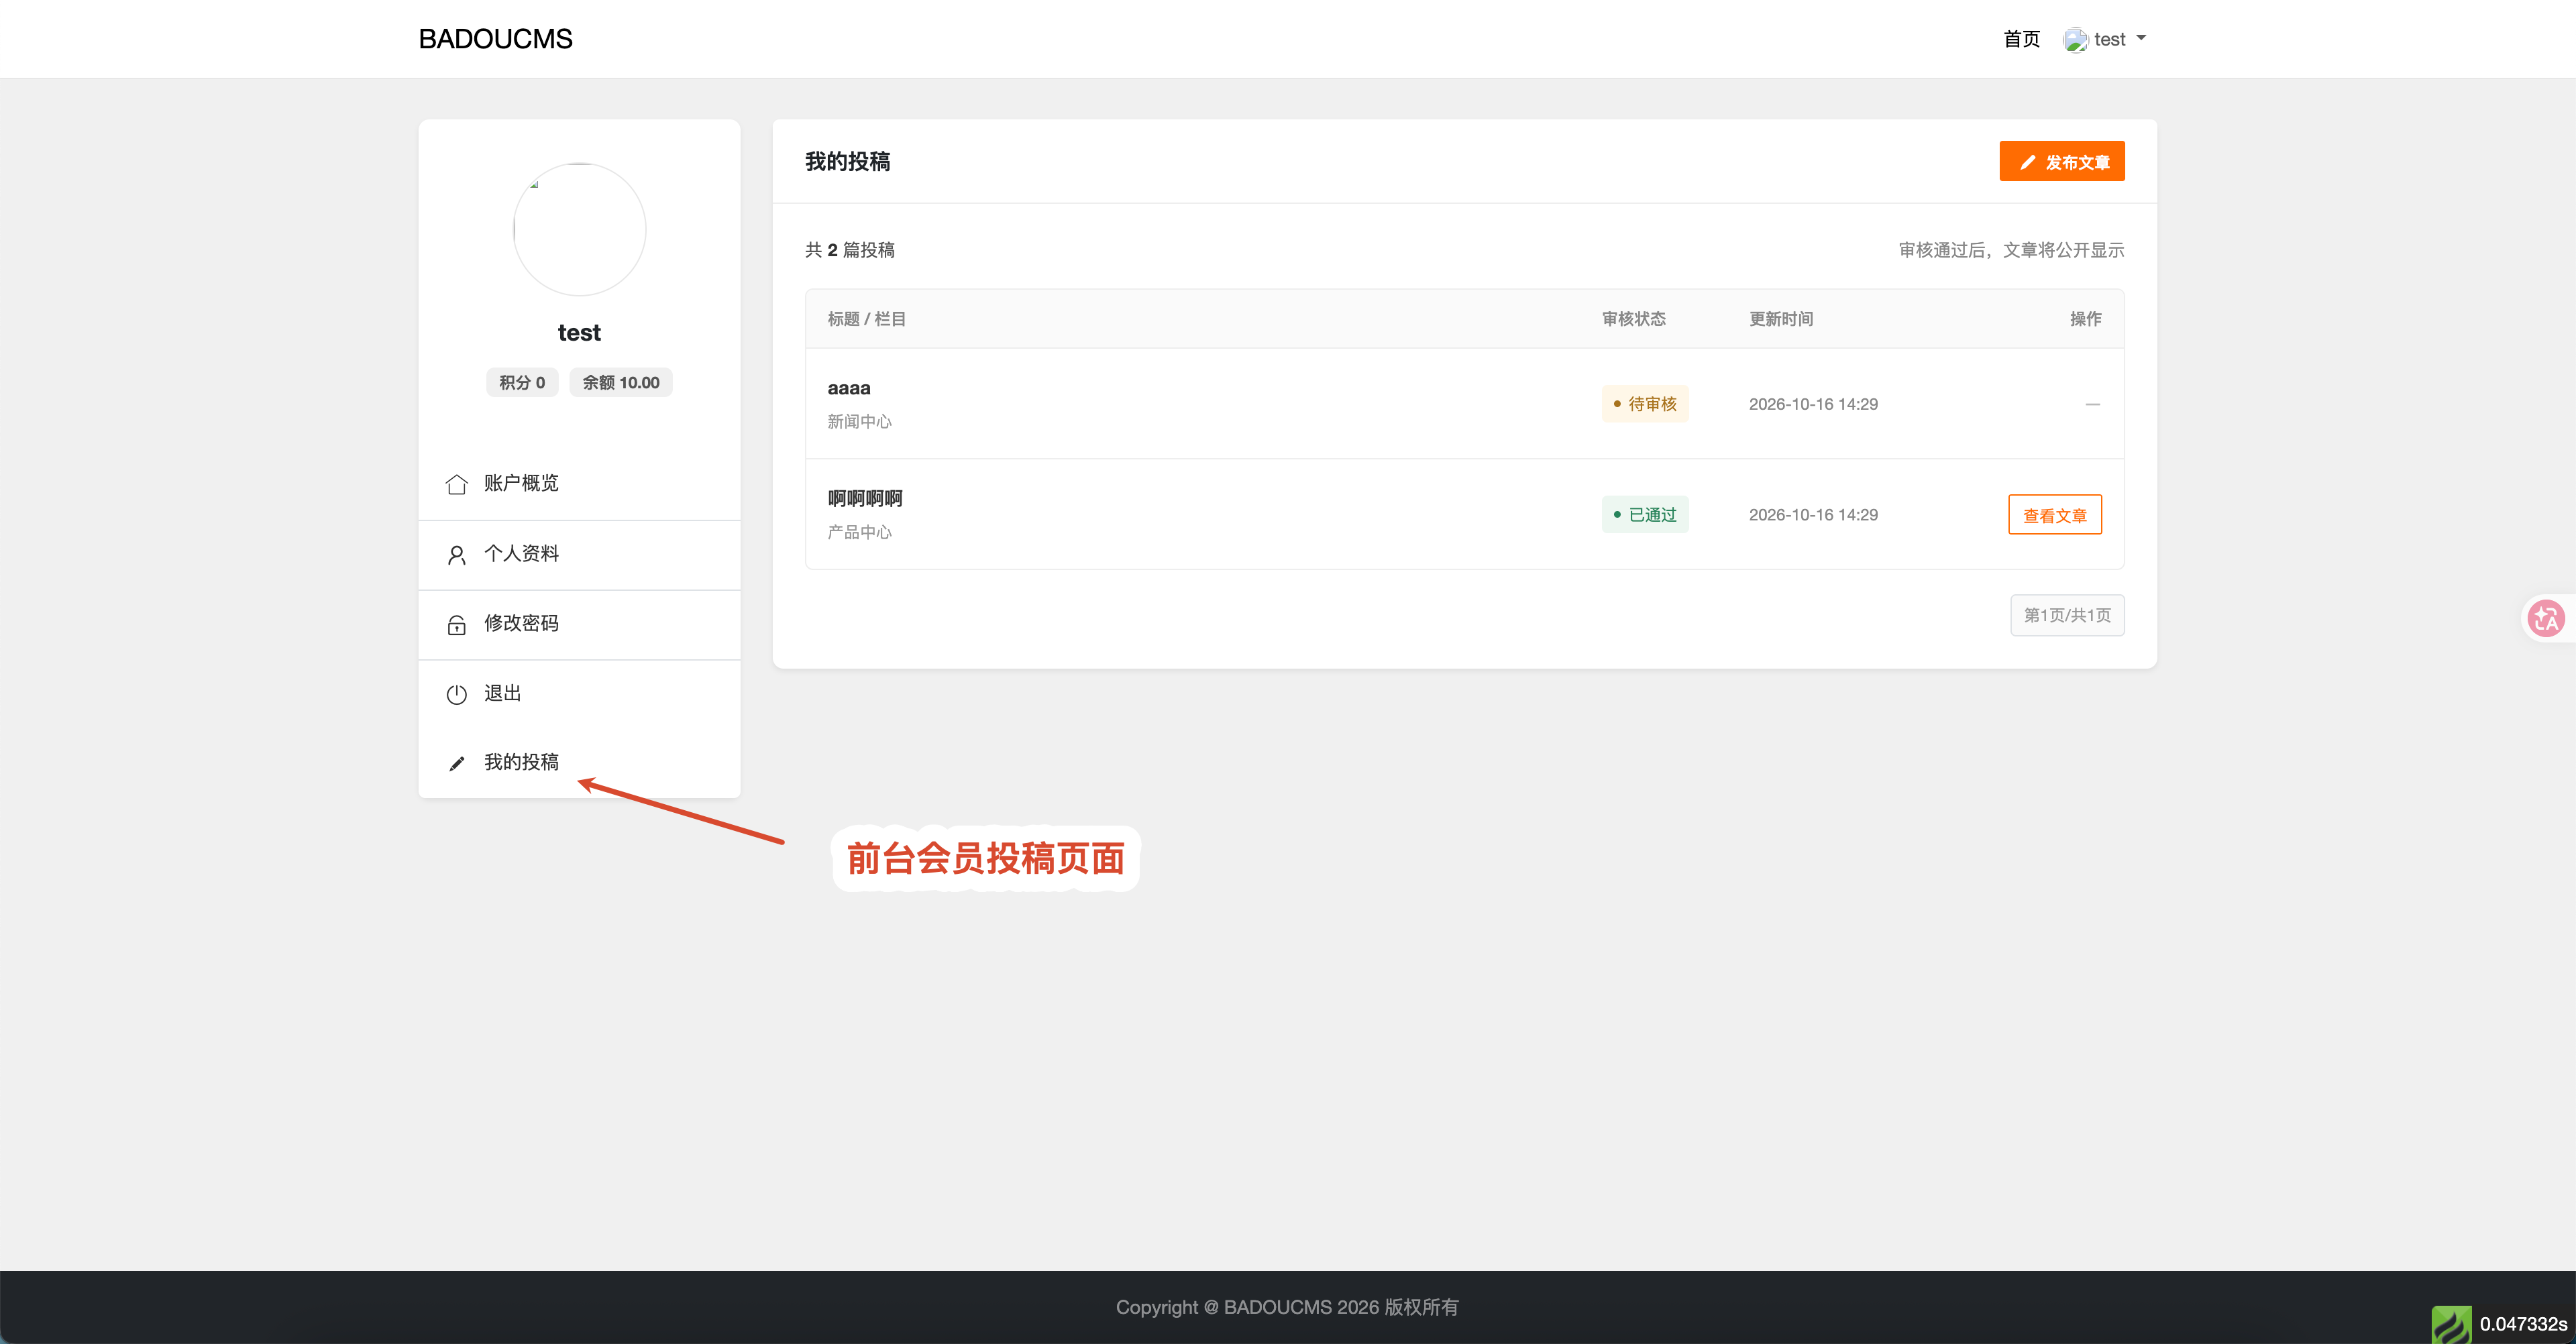The image size is (2576, 1344).
Task: Click the 新闻中心 category label
Action: (x=859, y=422)
